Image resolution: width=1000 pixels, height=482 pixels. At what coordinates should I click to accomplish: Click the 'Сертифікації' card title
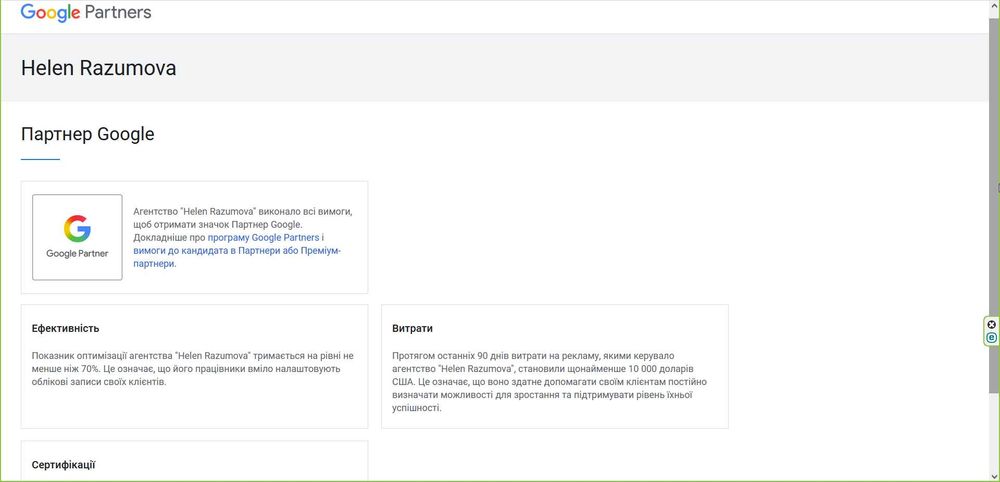[64, 465]
